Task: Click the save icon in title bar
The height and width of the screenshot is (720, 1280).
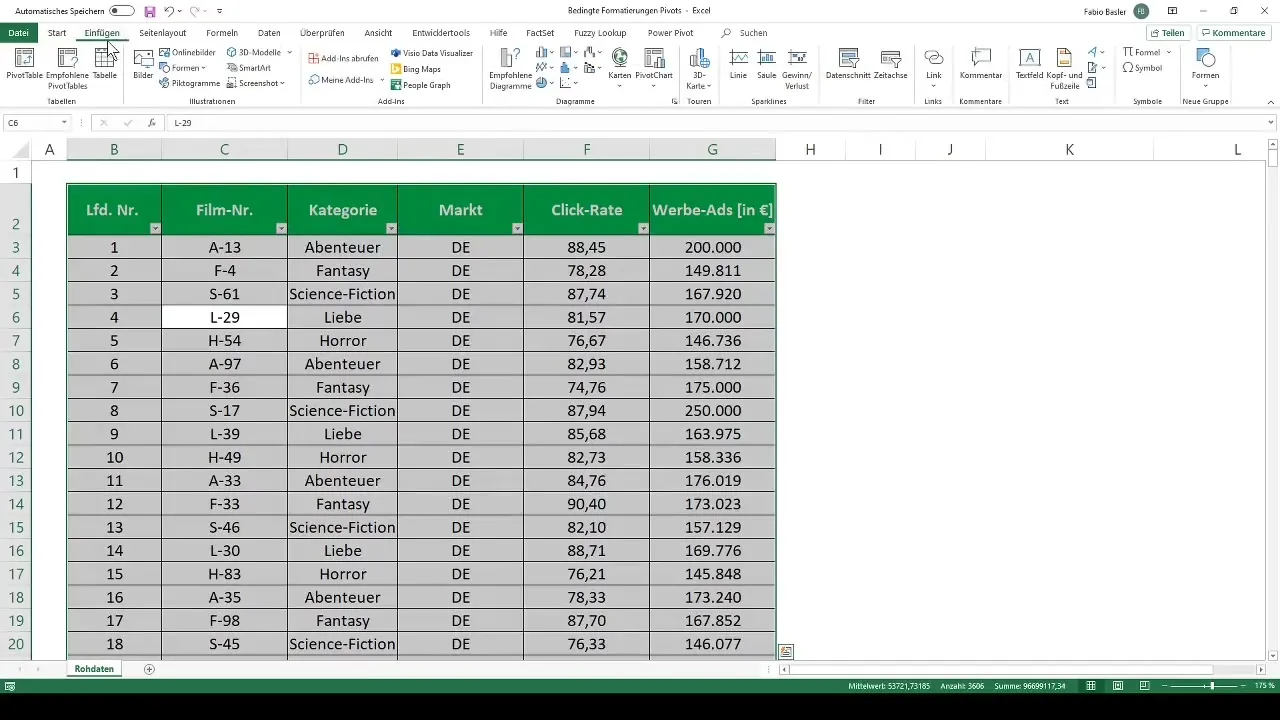Action: [150, 10]
